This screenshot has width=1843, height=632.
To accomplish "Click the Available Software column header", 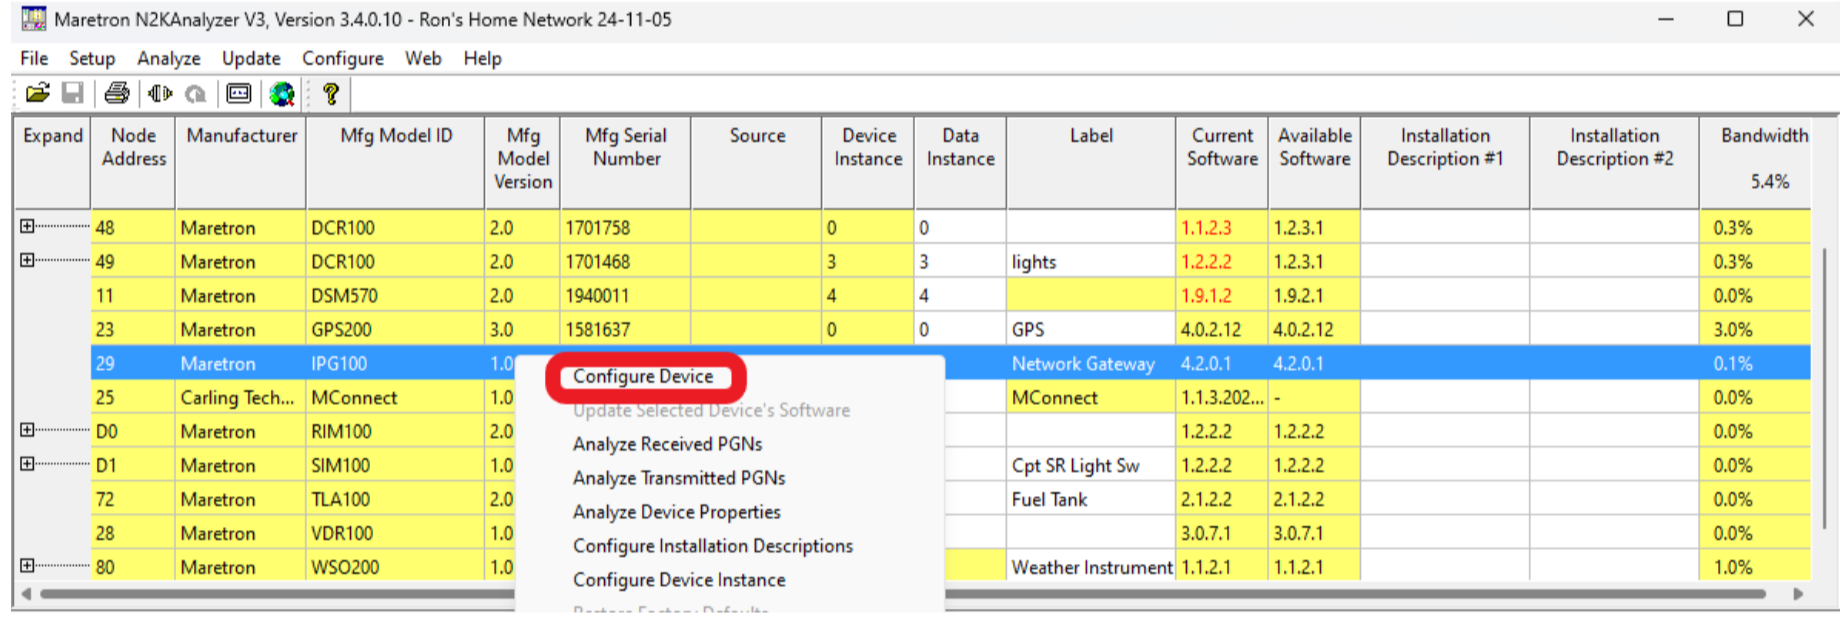I will point(1315,163).
